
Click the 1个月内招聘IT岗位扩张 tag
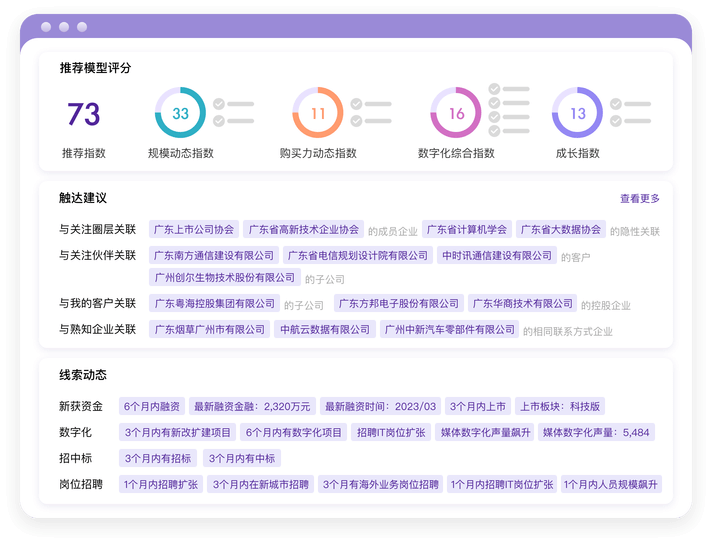click(x=502, y=484)
